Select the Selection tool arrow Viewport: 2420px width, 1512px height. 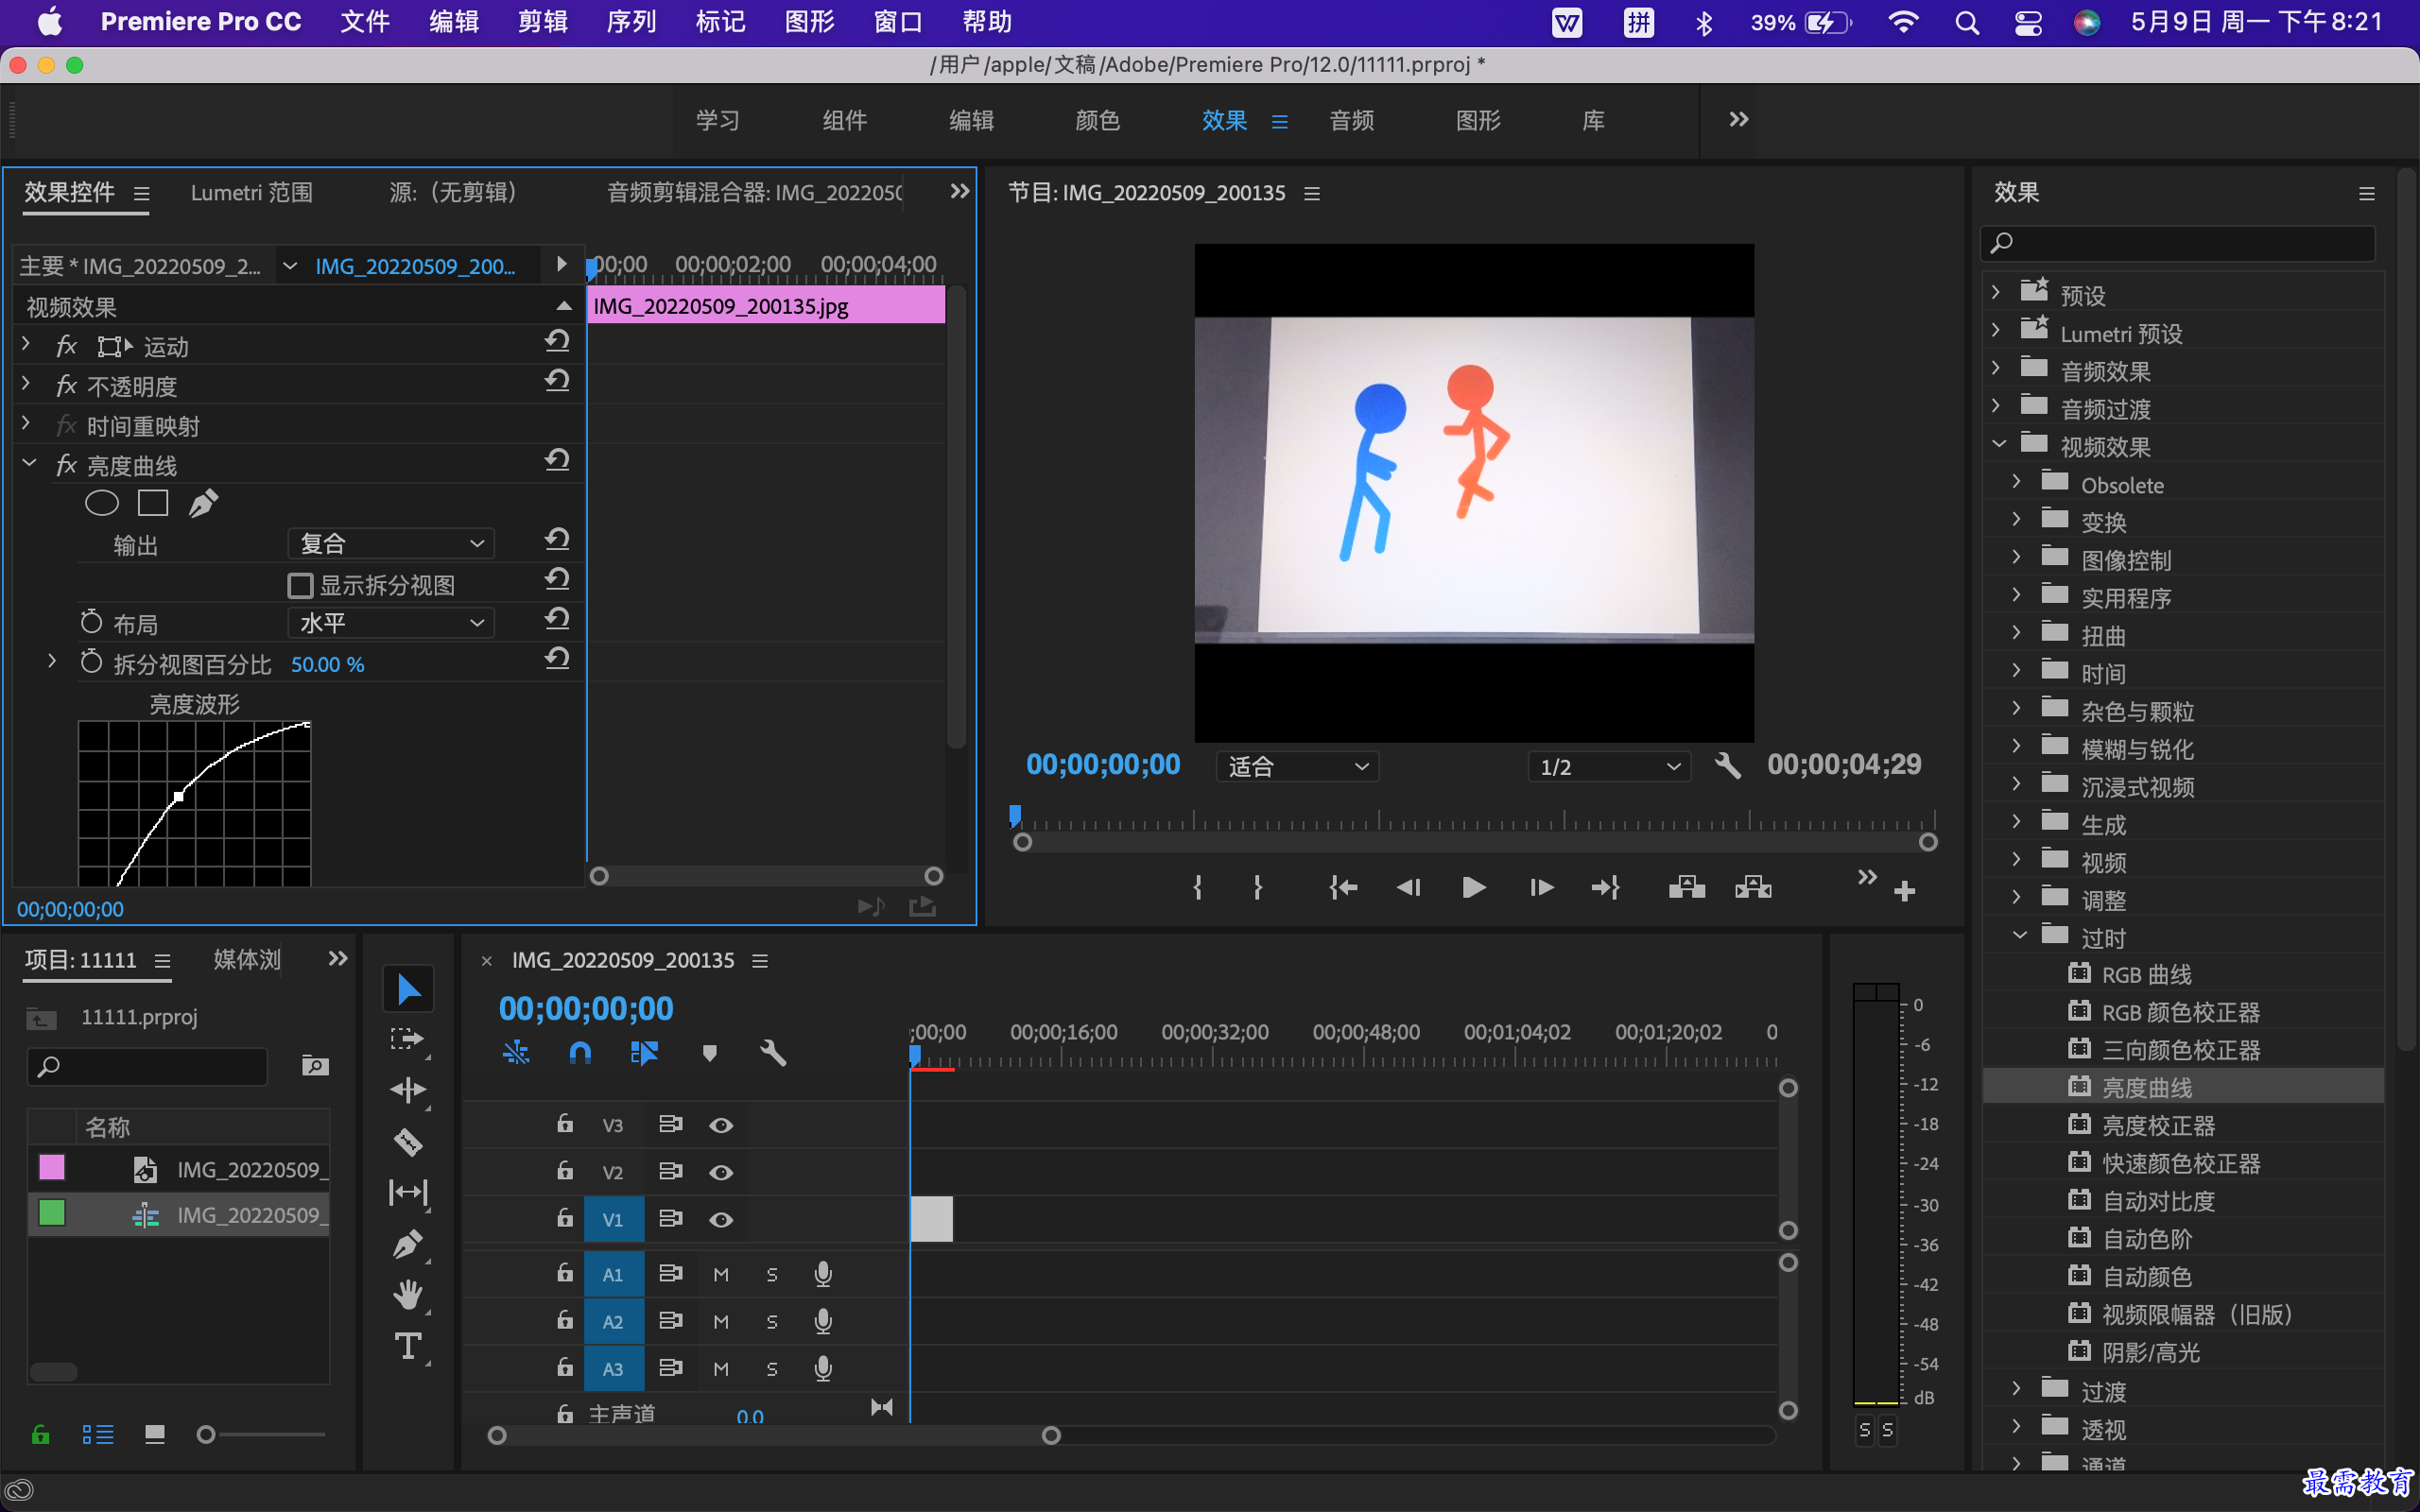point(408,989)
